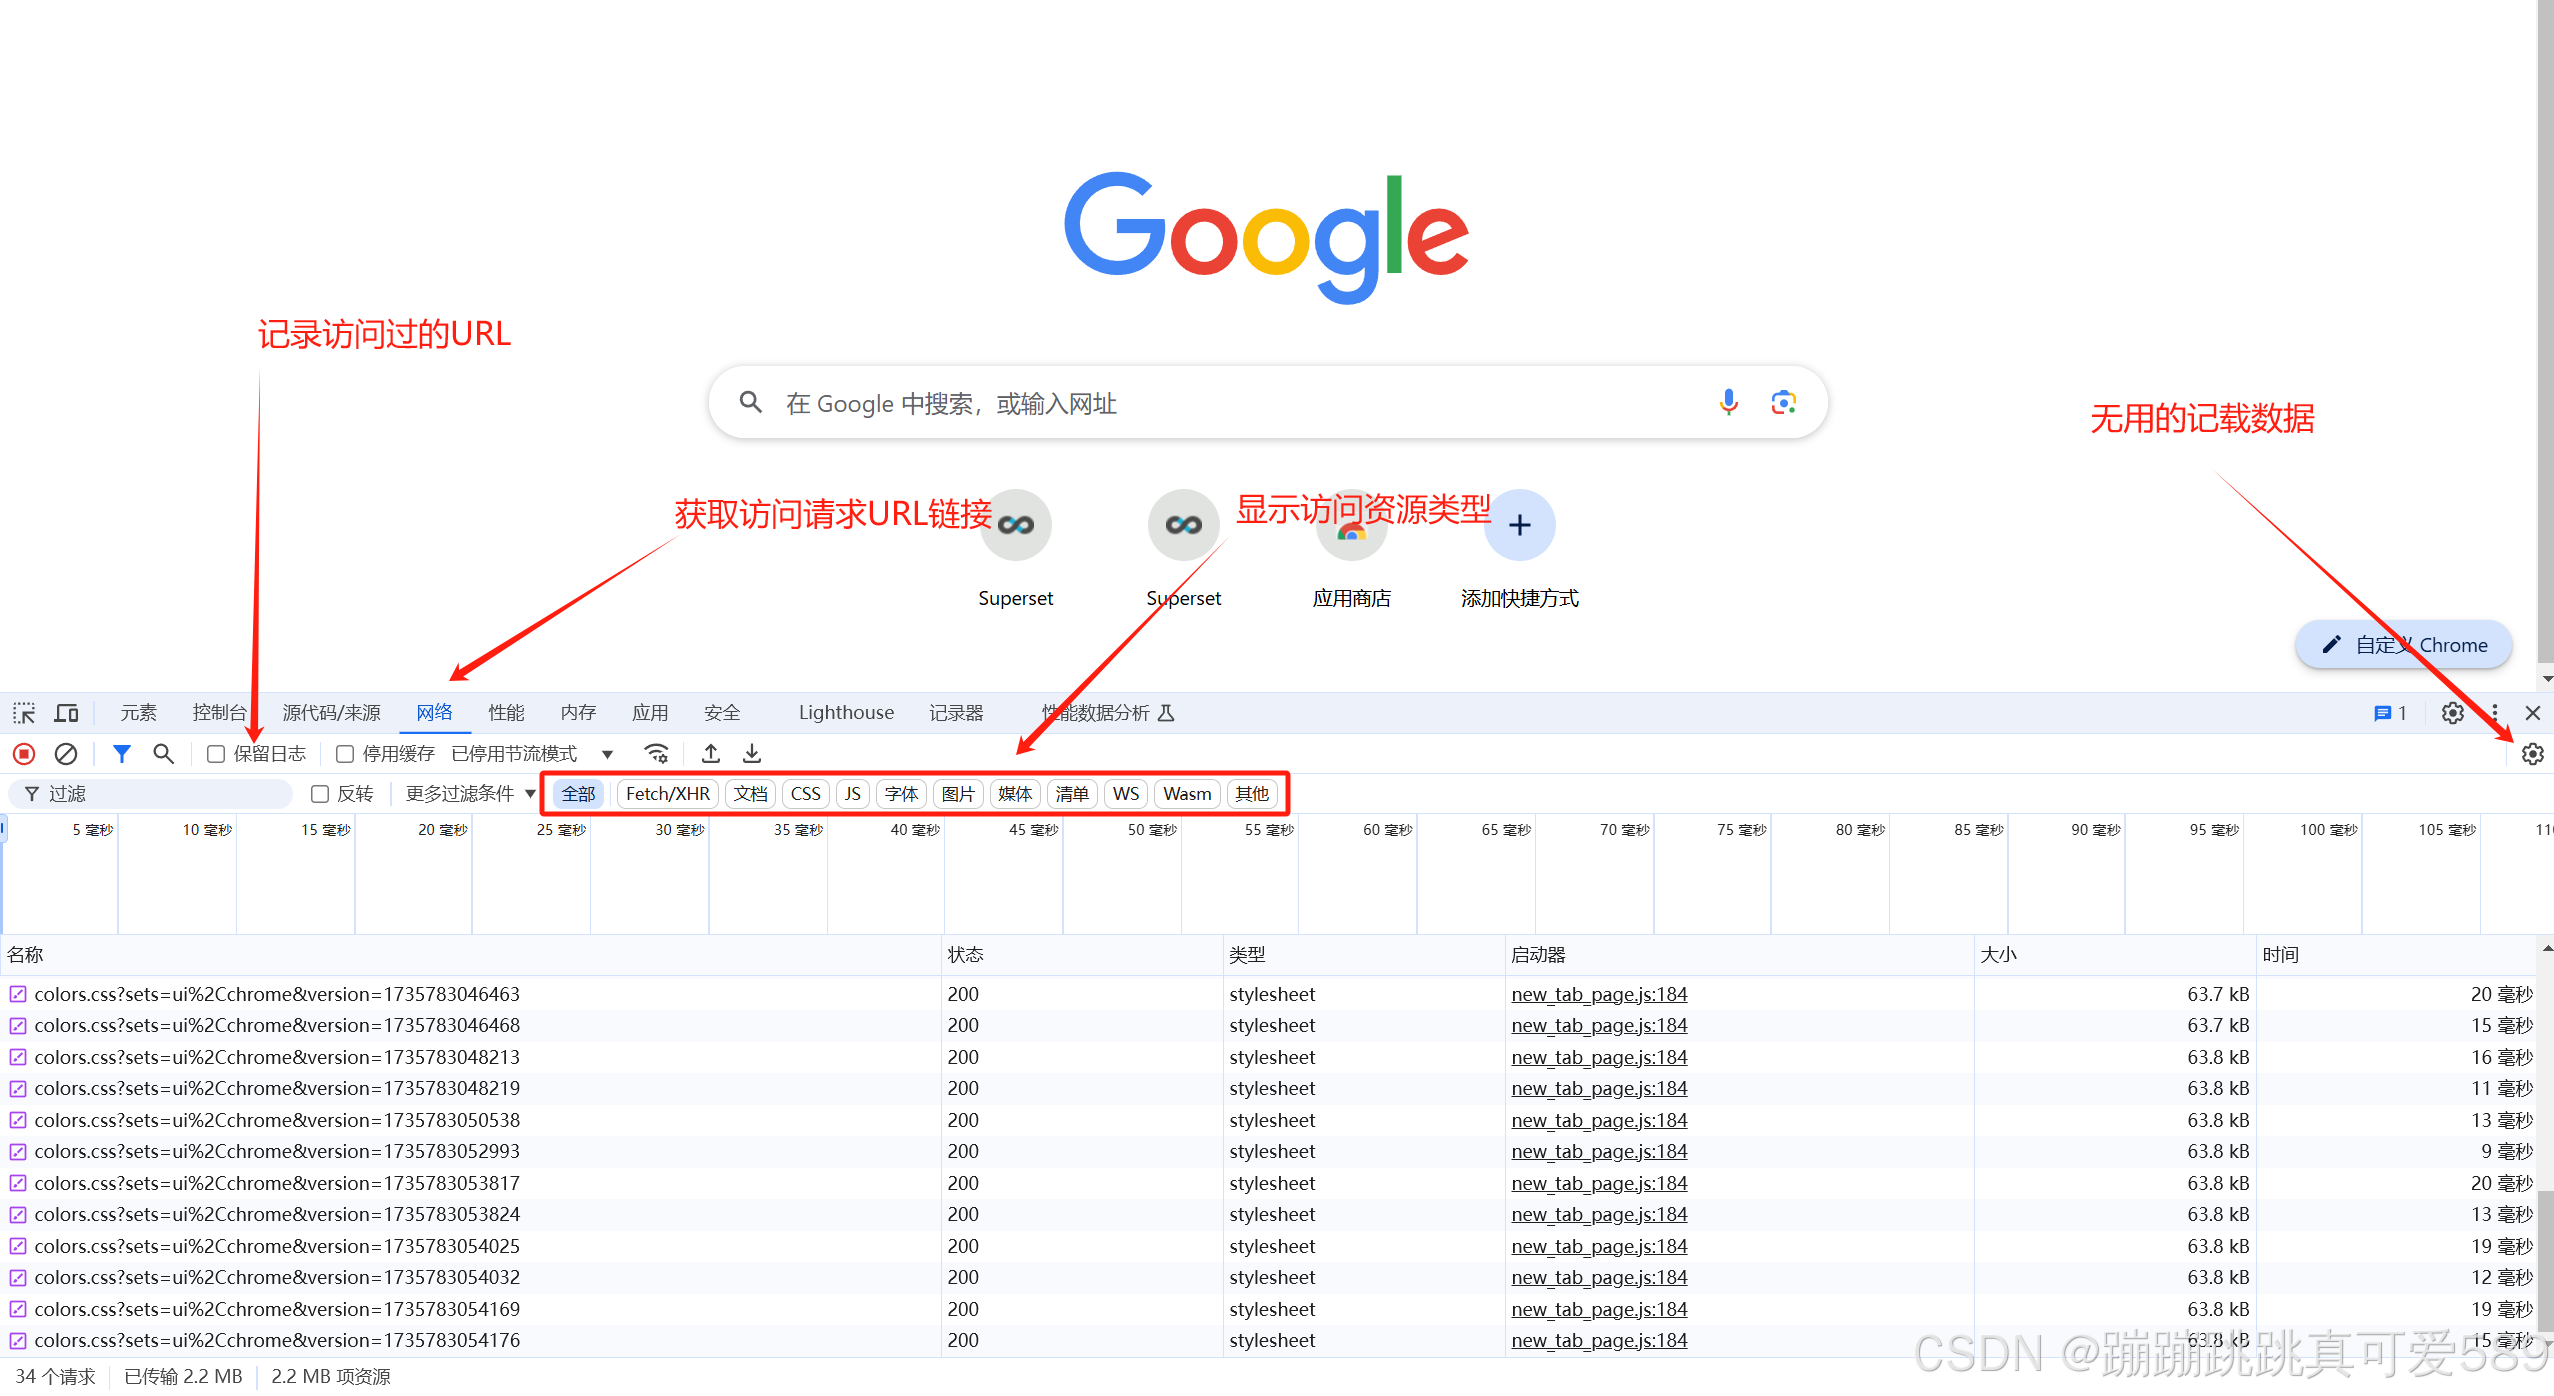Toggle the device toolbar icon

[66, 713]
